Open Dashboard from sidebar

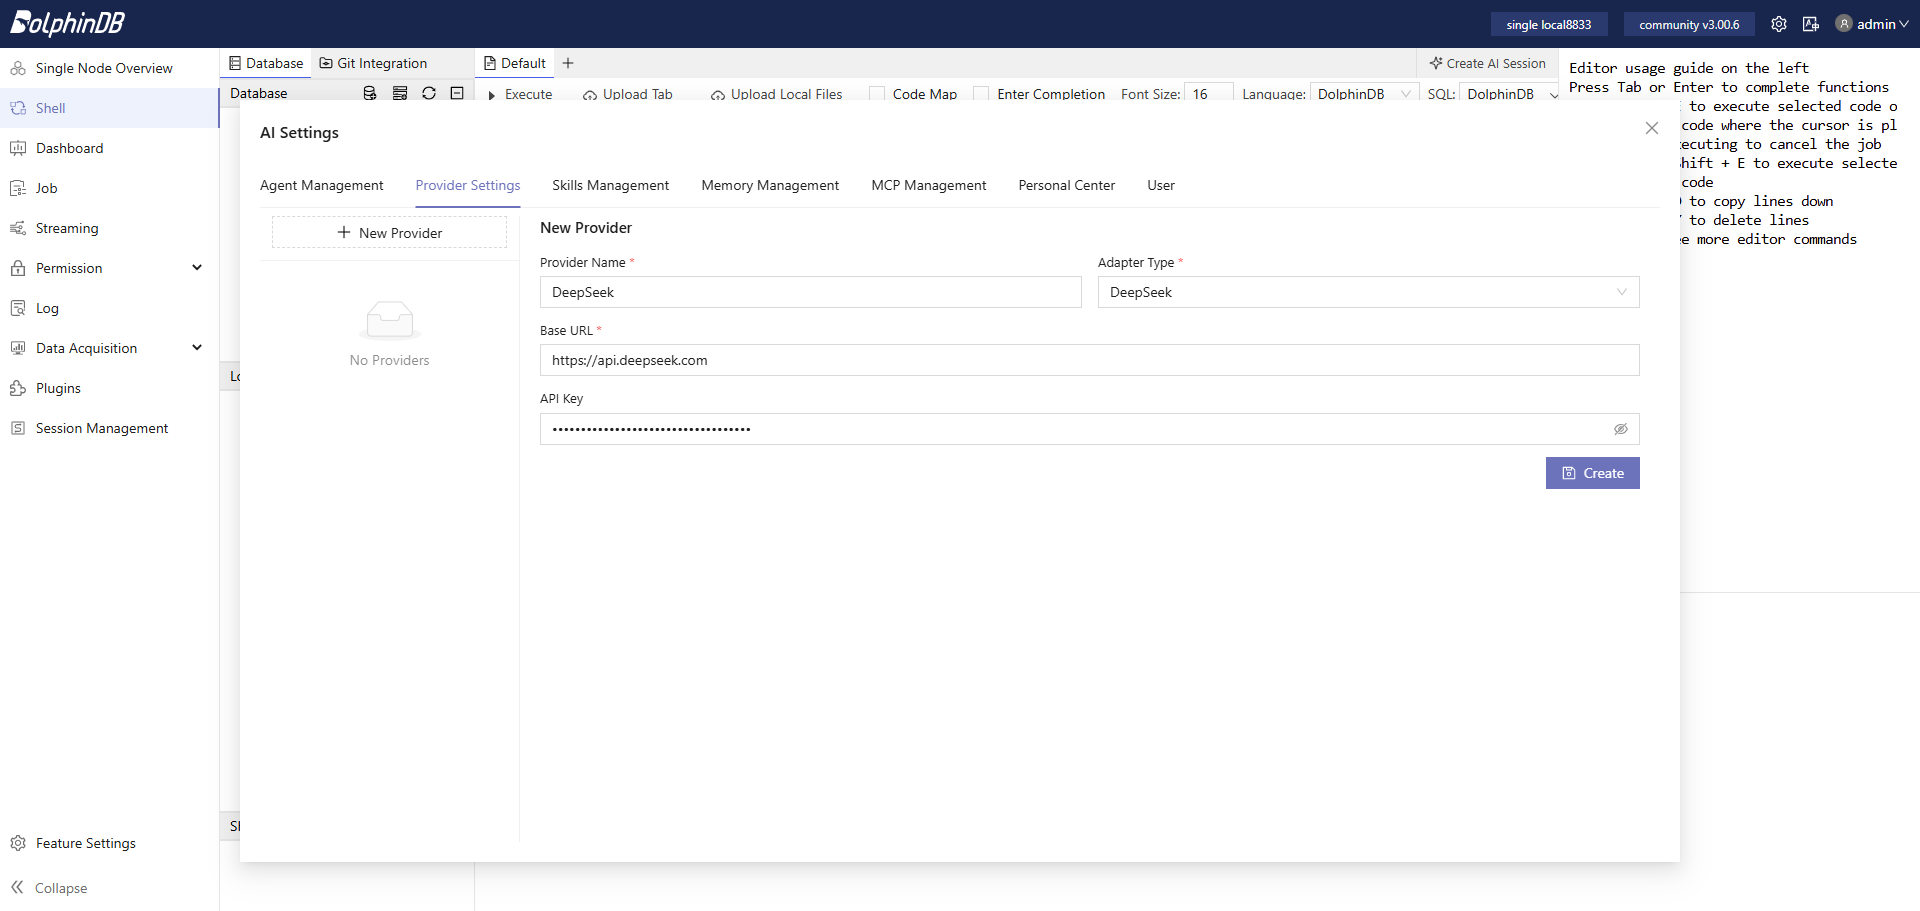[x=109, y=148]
